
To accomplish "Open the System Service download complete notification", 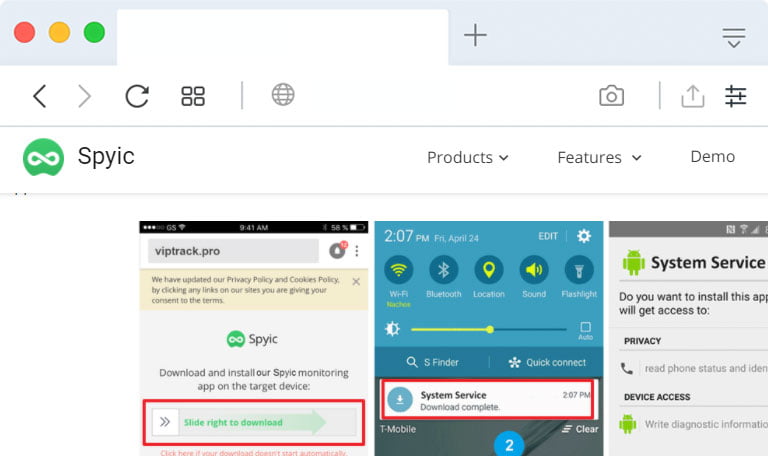I will [488, 400].
